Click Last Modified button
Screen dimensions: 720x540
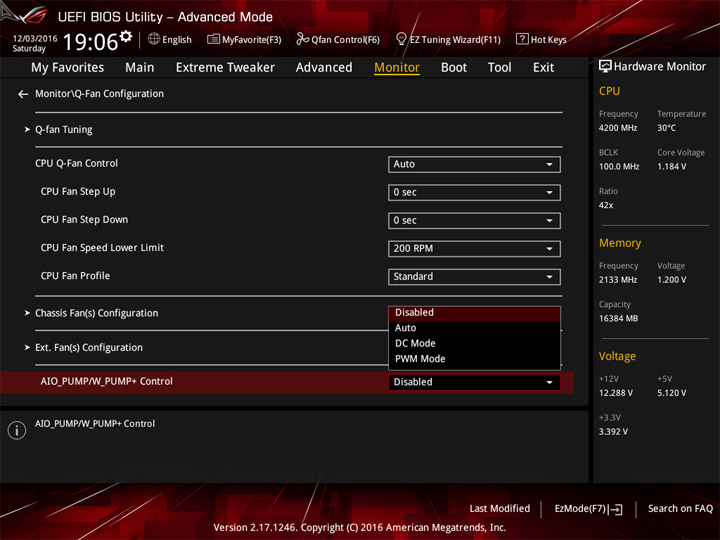click(500, 509)
